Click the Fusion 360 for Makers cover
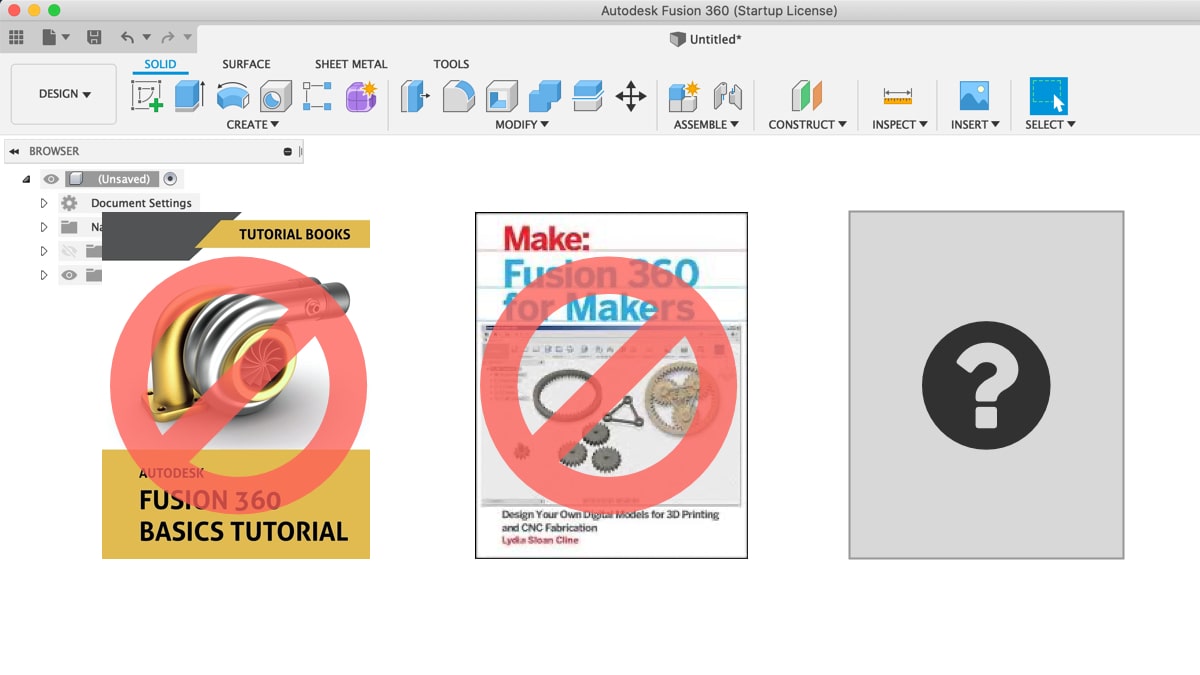This screenshot has height=675, width=1200. [611, 385]
